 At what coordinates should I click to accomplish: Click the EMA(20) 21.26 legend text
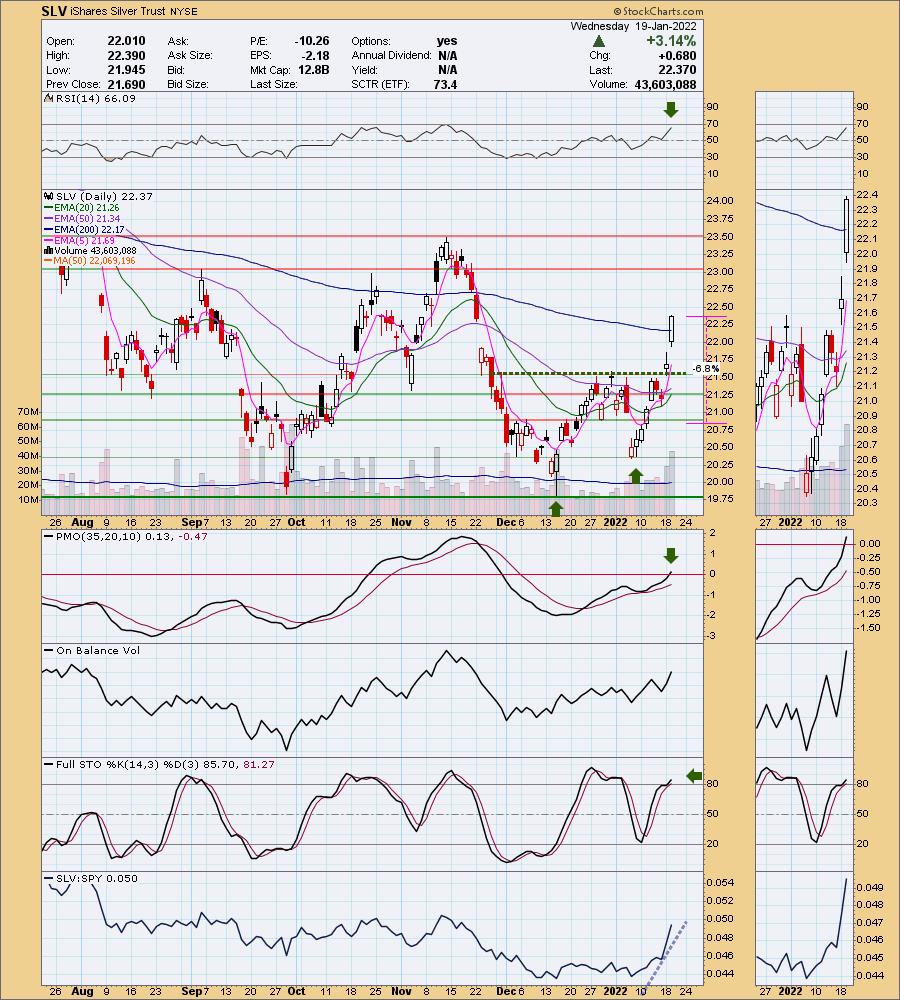[87, 208]
